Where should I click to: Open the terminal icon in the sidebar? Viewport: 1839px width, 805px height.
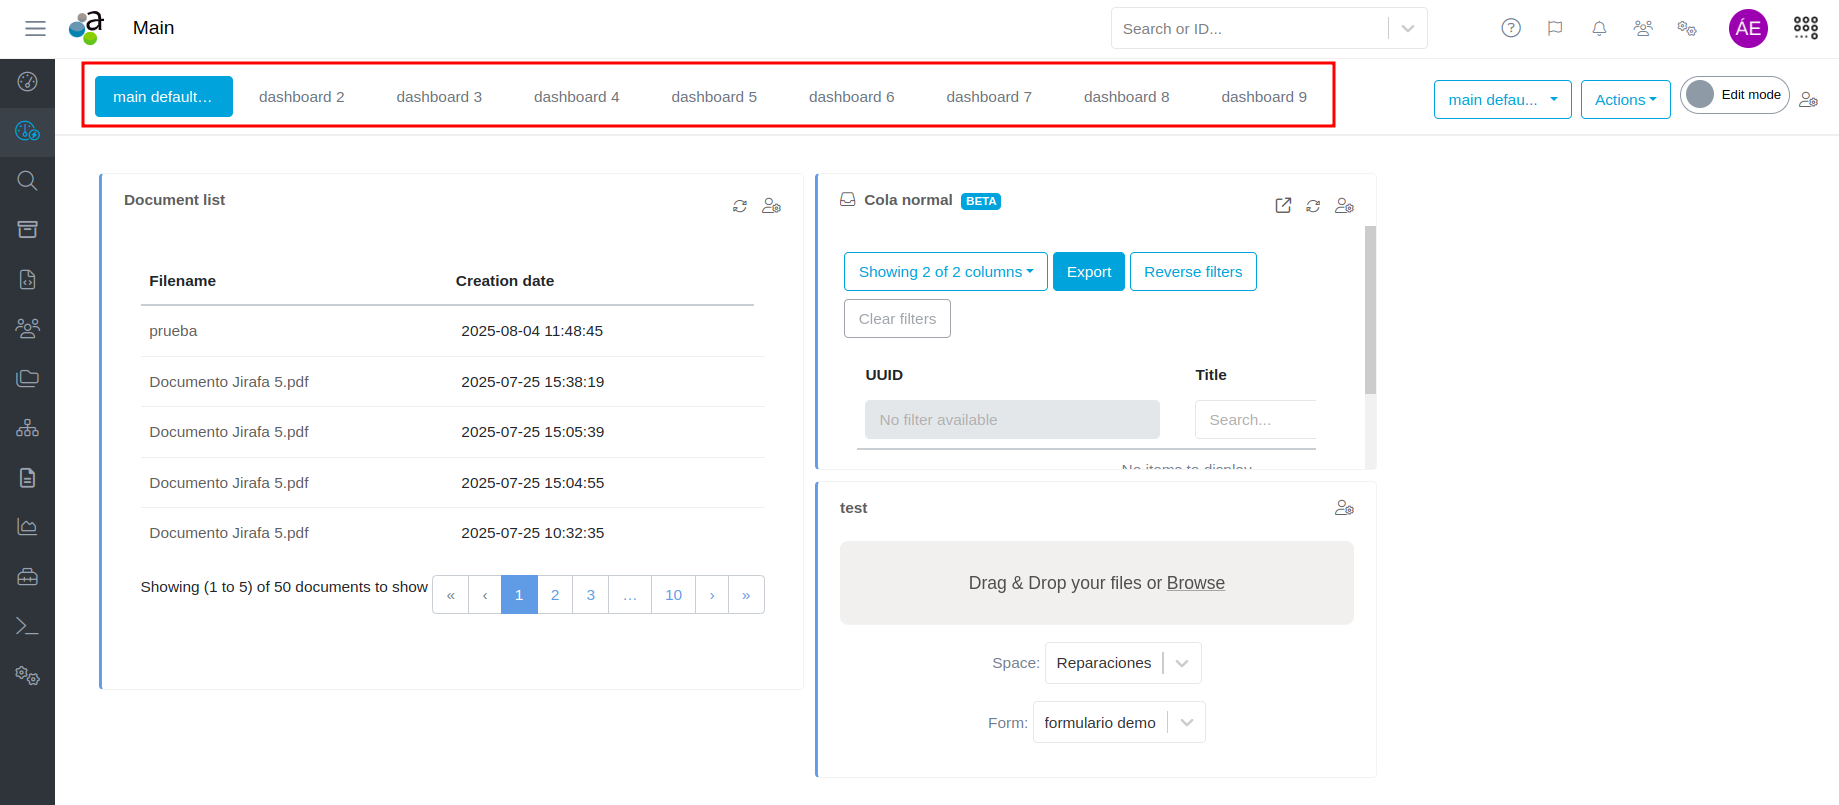(x=27, y=626)
